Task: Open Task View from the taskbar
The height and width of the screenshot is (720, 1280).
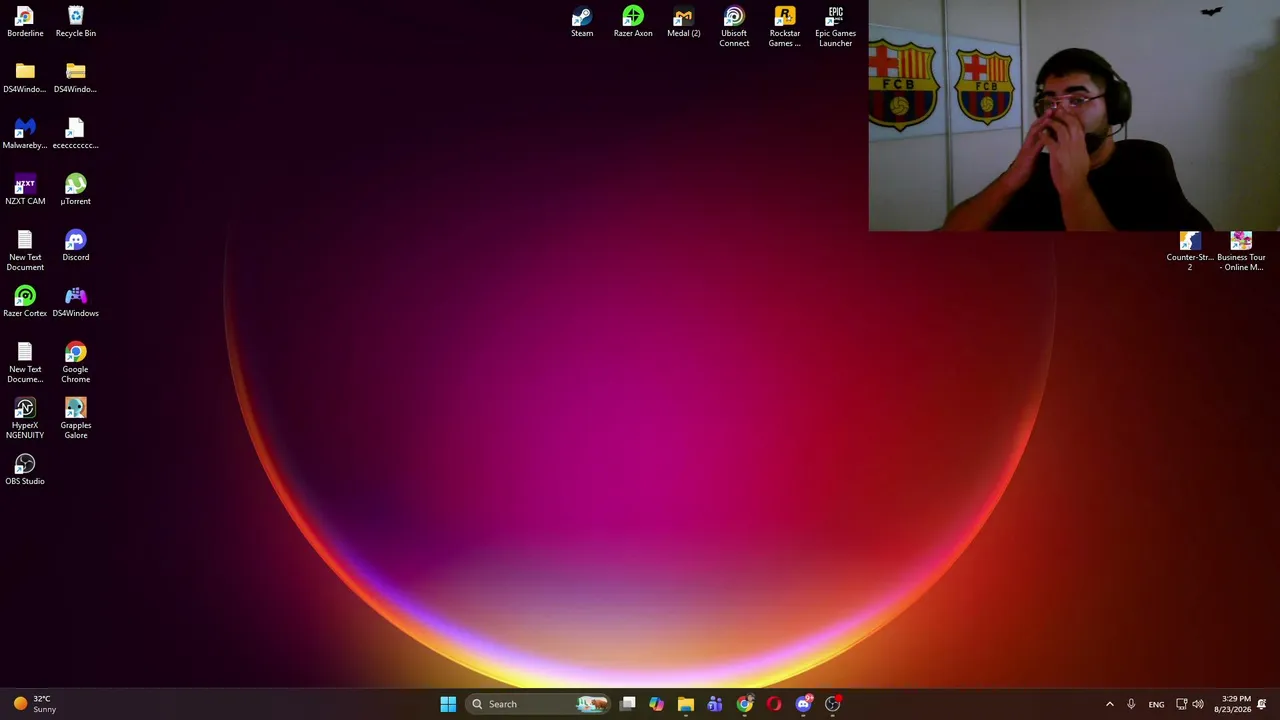Action: (x=628, y=704)
